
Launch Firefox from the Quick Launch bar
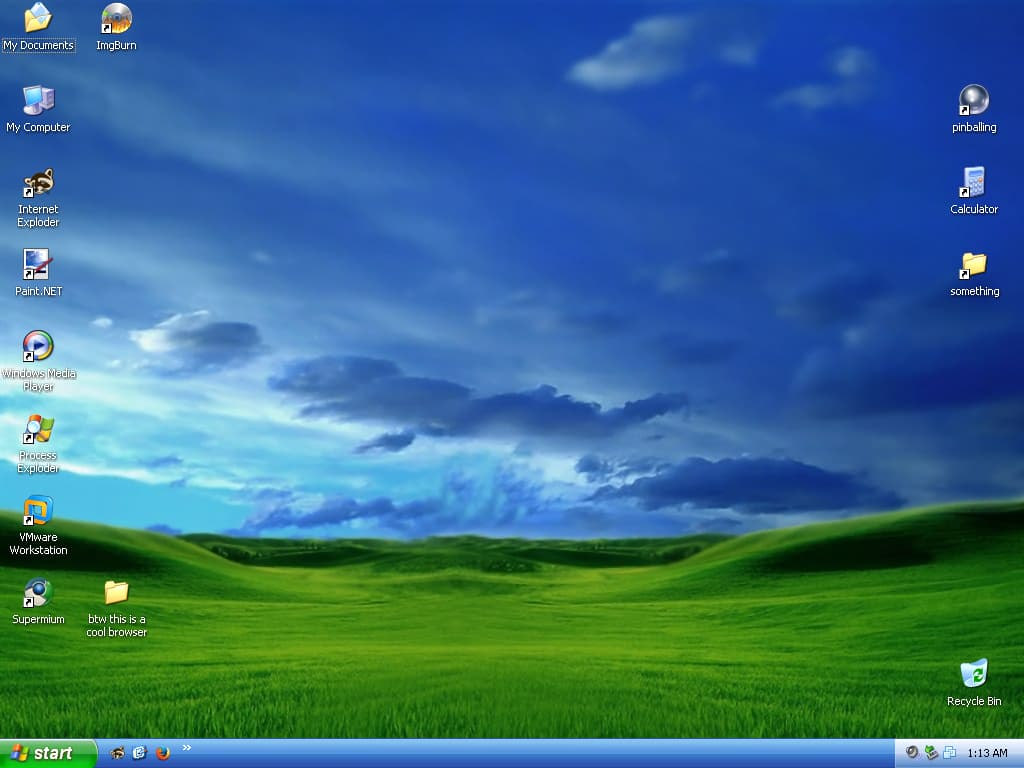tap(162, 753)
